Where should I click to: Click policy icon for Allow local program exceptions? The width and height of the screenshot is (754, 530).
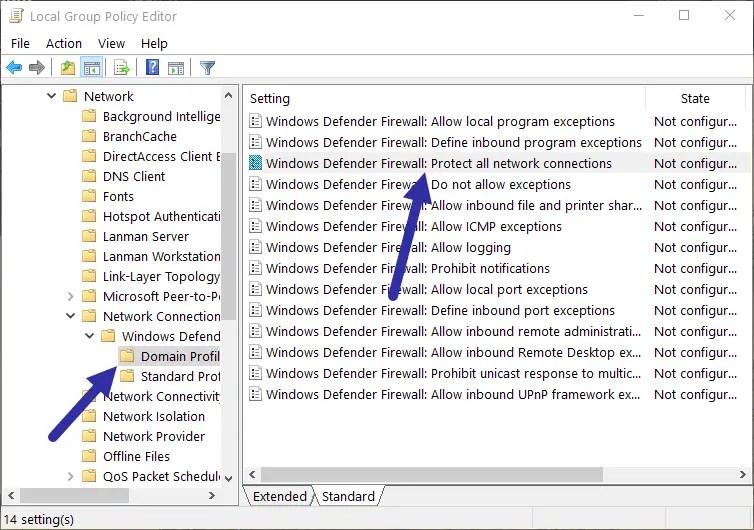pyautogui.click(x=255, y=121)
